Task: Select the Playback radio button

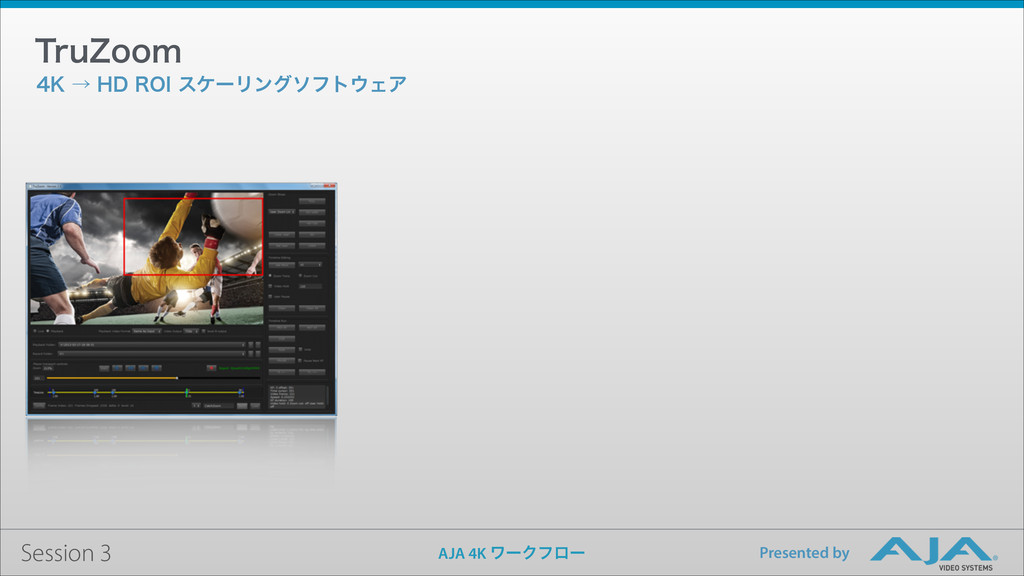Action: pyautogui.click(x=48, y=331)
